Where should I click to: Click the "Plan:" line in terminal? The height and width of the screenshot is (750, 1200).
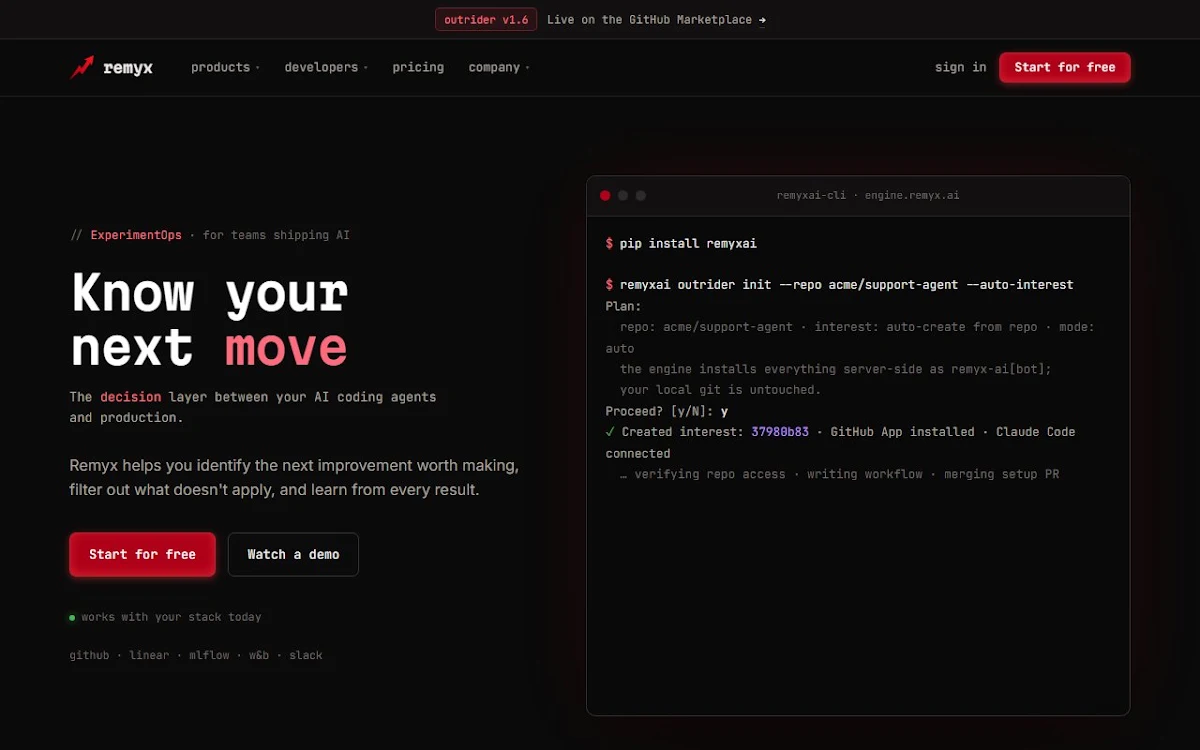coord(624,306)
